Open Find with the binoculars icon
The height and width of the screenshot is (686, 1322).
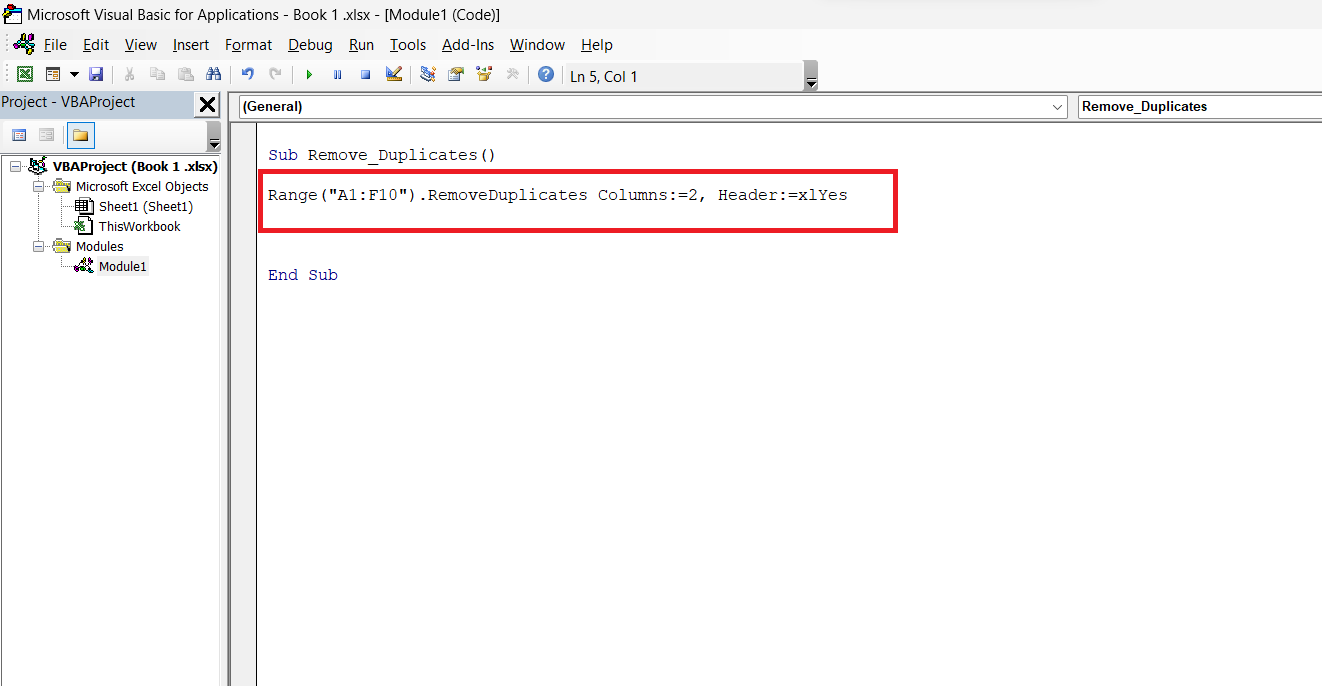[213, 75]
